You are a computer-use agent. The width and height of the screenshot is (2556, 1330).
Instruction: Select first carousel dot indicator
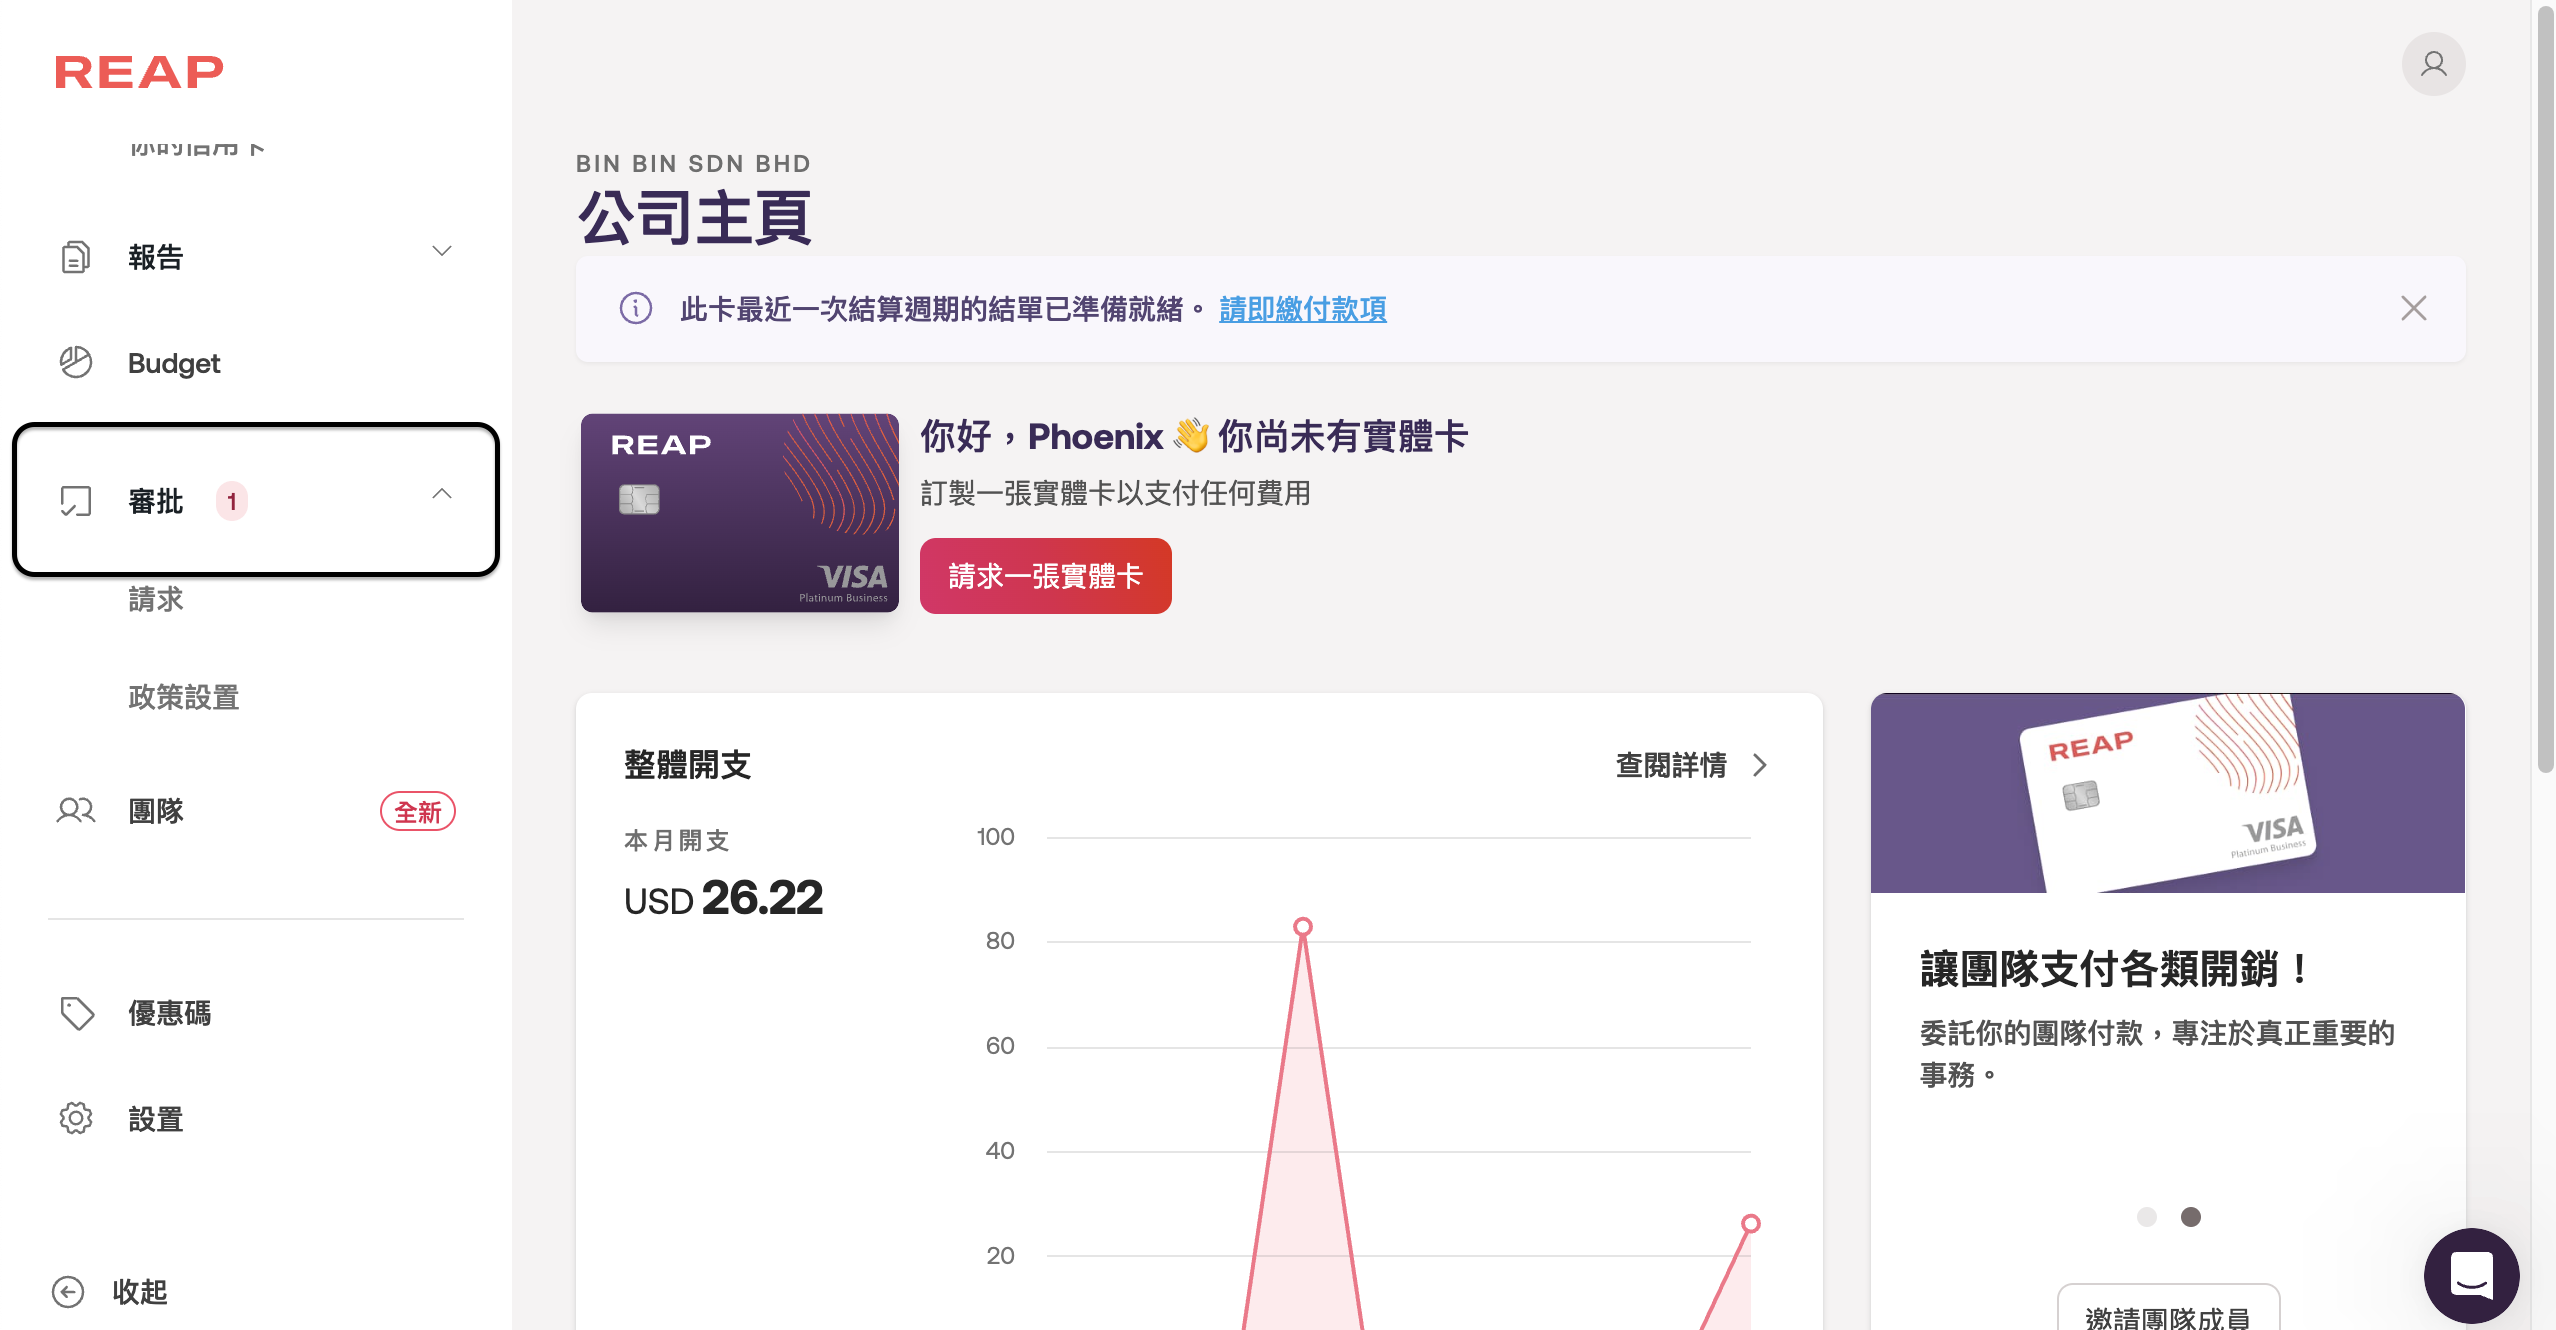[x=2146, y=1217]
